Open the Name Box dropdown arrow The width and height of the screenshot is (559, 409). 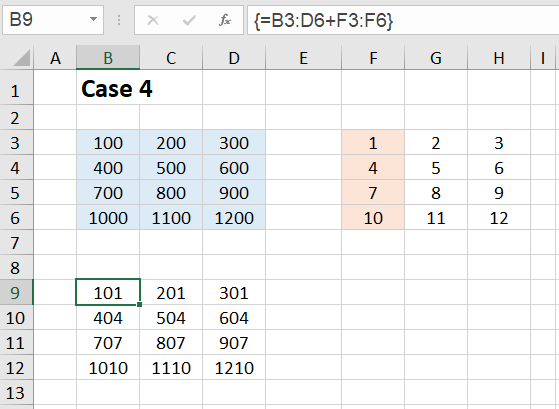click(93, 19)
